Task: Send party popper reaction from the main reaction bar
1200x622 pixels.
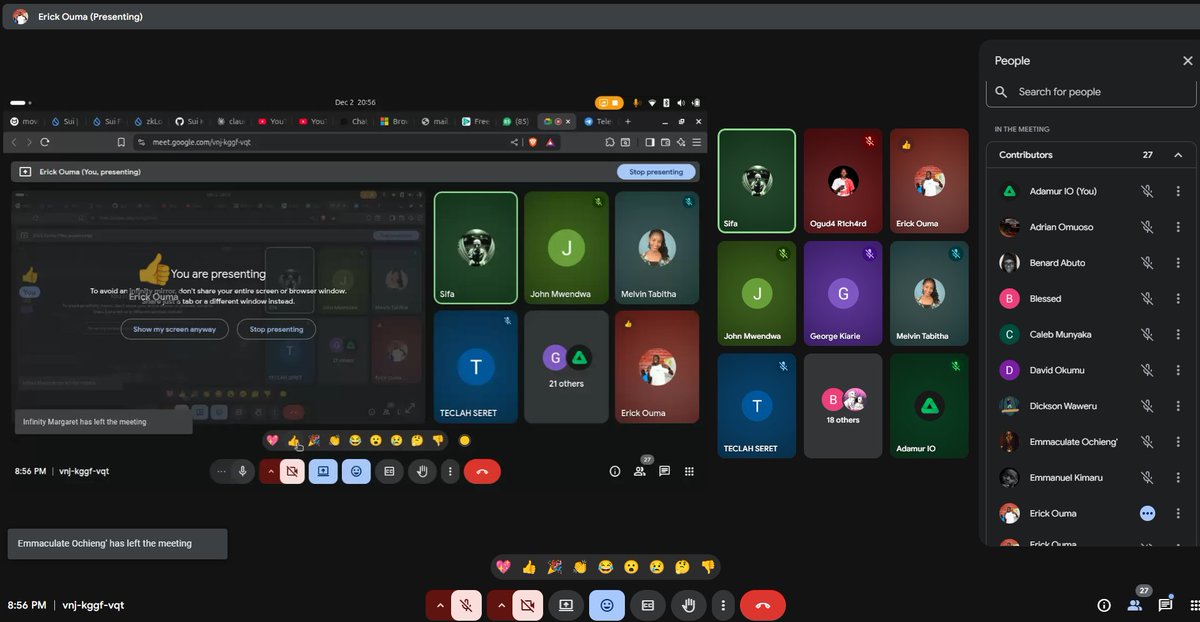Action: tap(555, 567)
